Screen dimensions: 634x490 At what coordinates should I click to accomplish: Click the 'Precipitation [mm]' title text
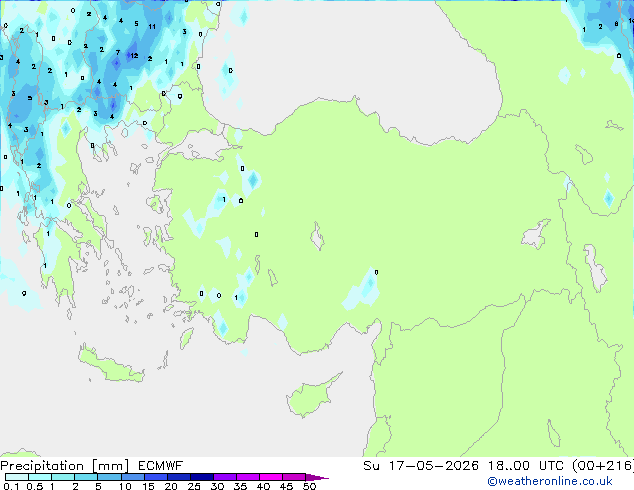tap(65, 466)
